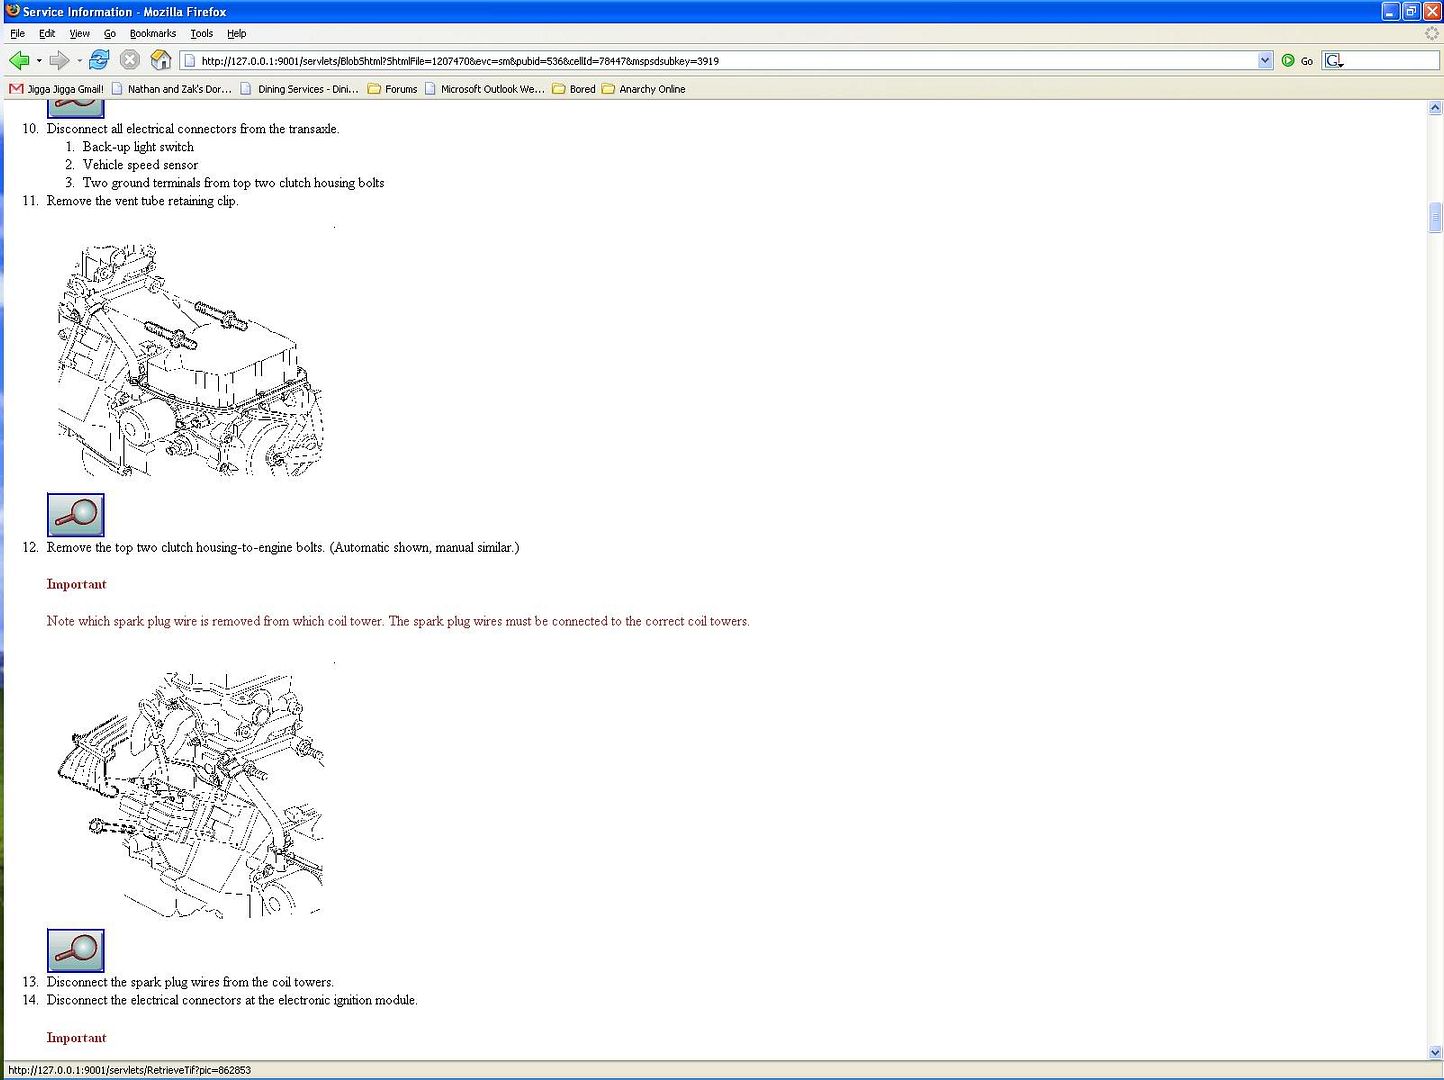Click the Reload page icon

click(x=99, y=60)
